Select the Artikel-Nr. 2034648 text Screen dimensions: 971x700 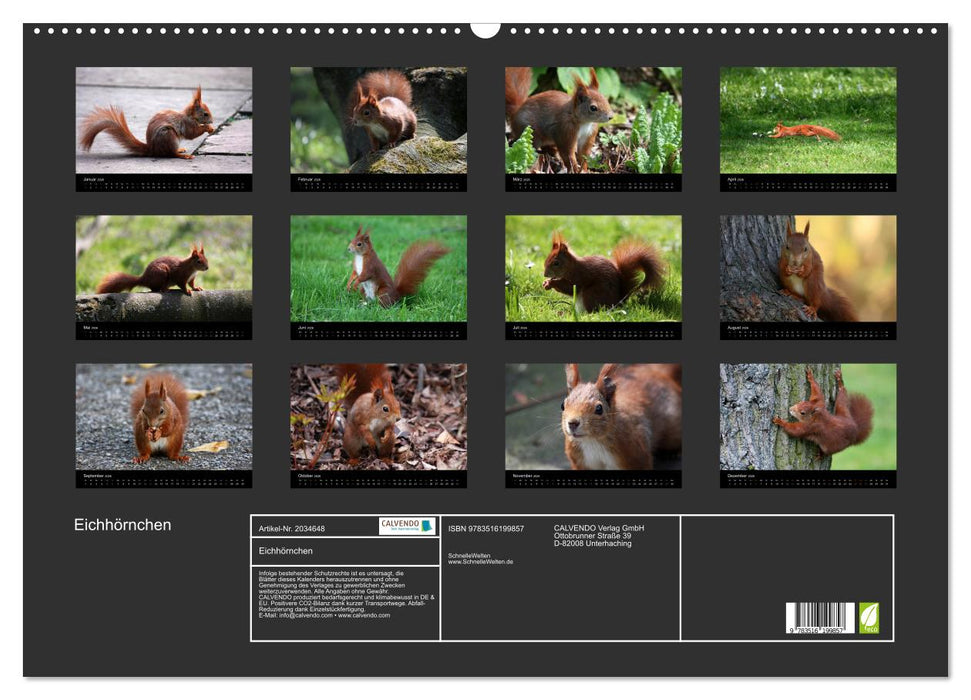[292, 529]
